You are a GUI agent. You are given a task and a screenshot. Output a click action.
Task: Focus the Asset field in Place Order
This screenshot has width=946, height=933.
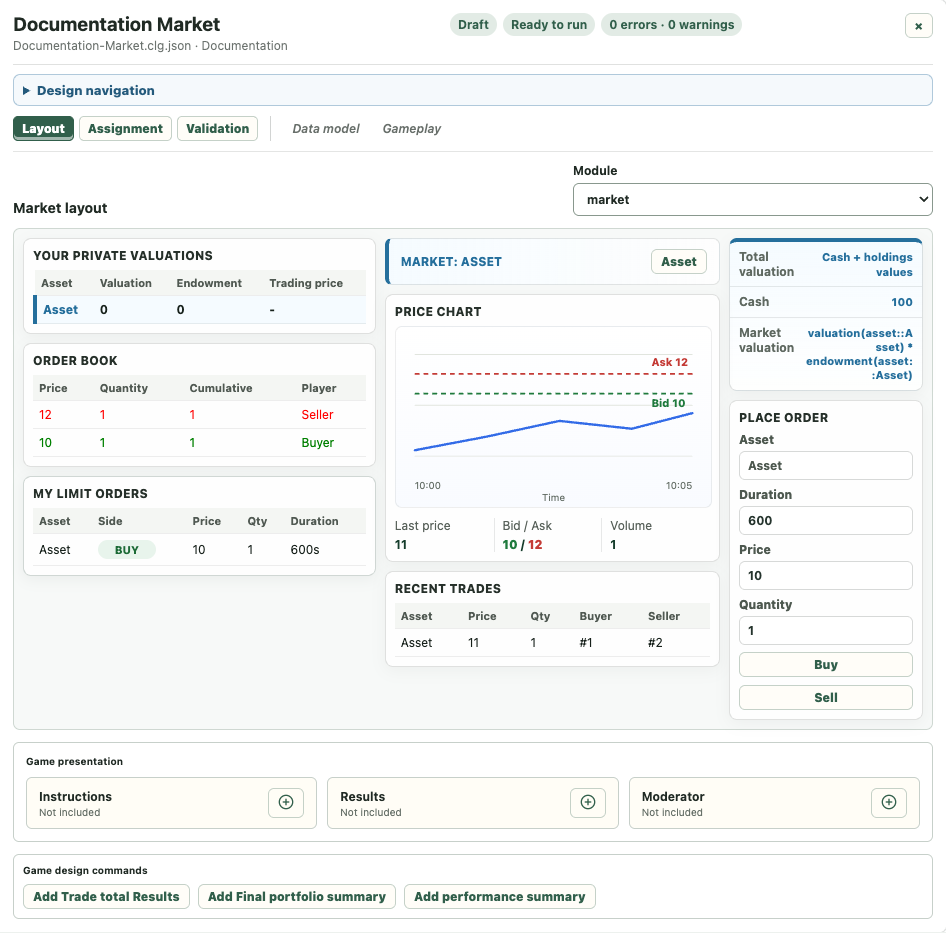825,466
